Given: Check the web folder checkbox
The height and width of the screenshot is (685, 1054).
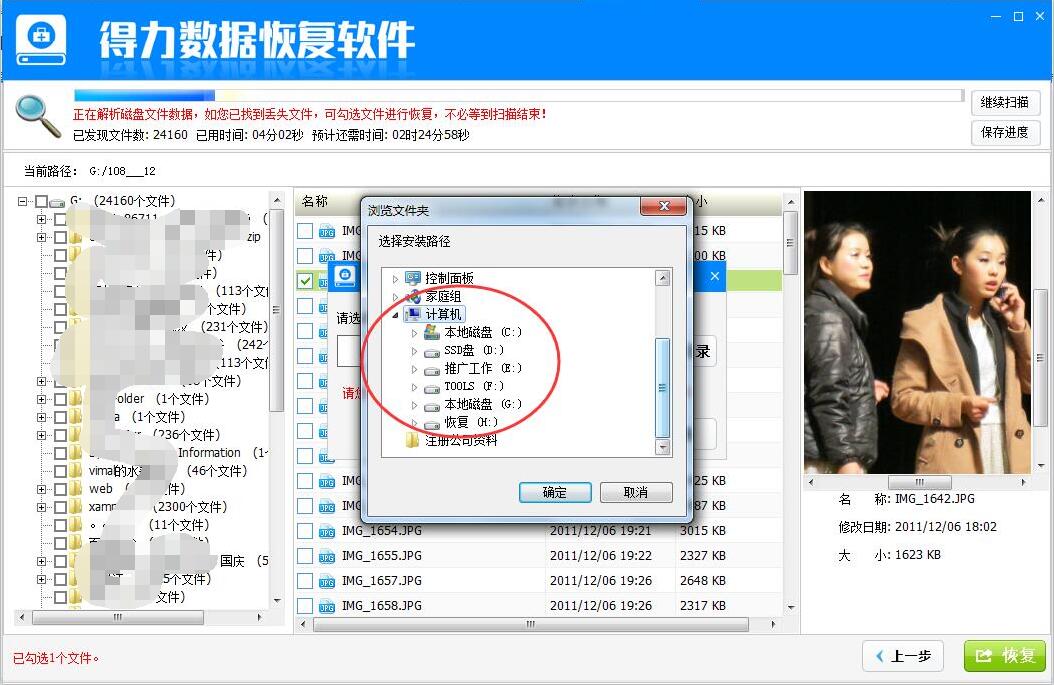Looking at the screenshot, I should tap(60, 489).
